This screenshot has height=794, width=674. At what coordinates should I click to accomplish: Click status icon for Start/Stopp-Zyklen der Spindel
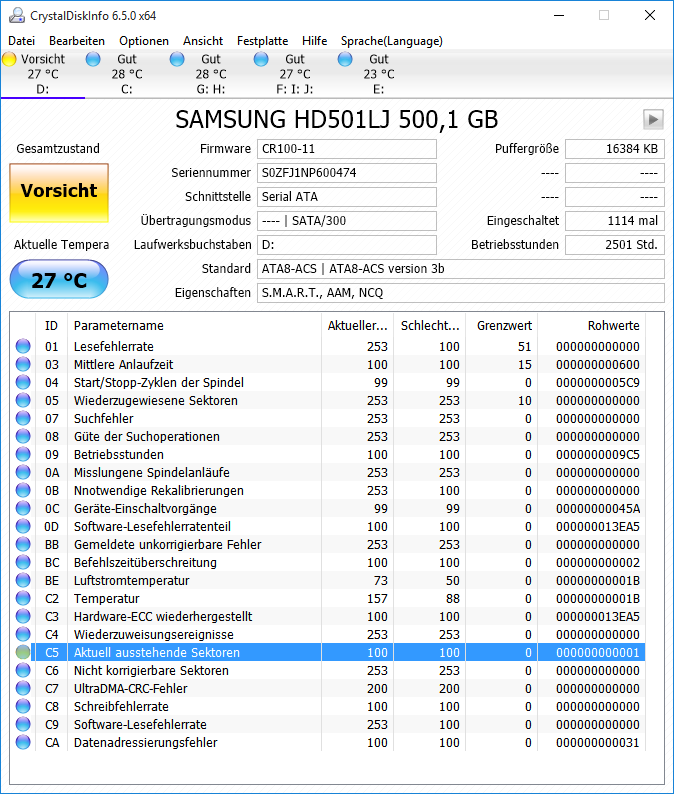click(23, 382)
